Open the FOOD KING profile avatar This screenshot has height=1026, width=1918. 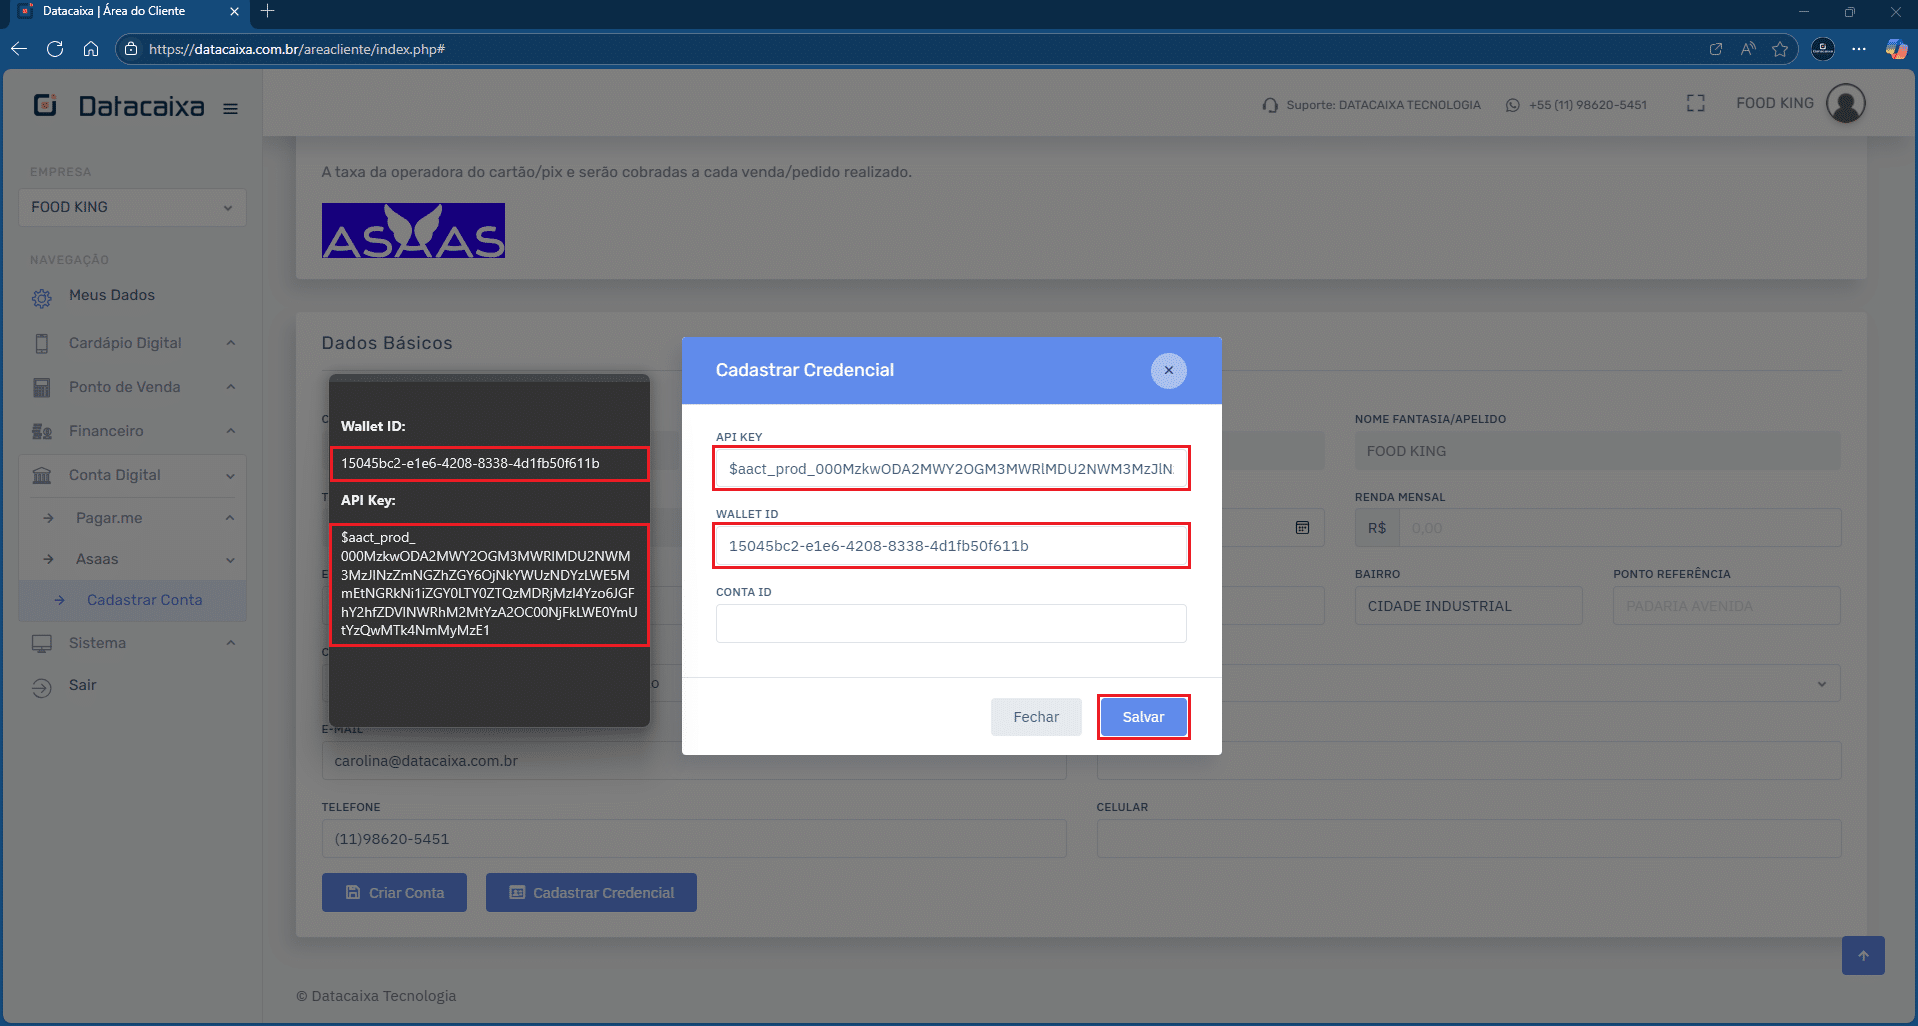[1845, 102]
